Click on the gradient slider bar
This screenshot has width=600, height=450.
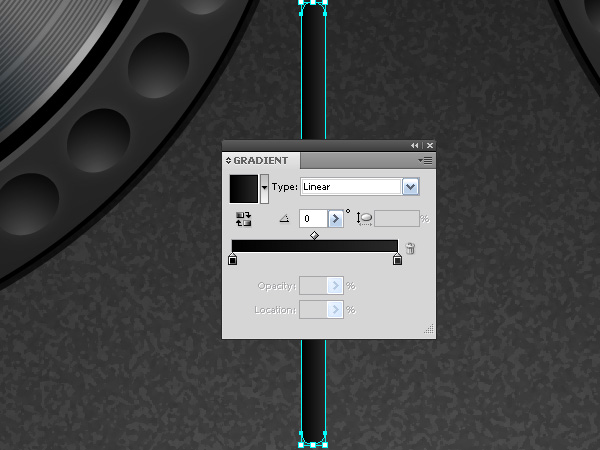coord(315,246)
